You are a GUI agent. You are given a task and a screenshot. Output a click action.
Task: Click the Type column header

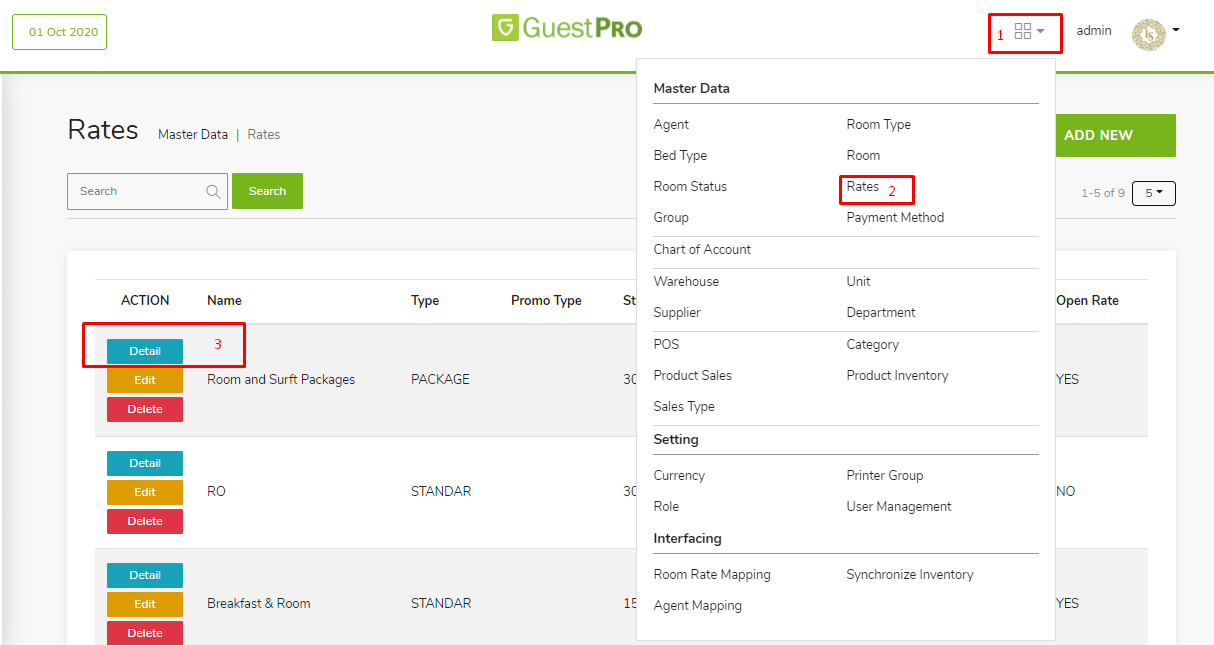425,300
